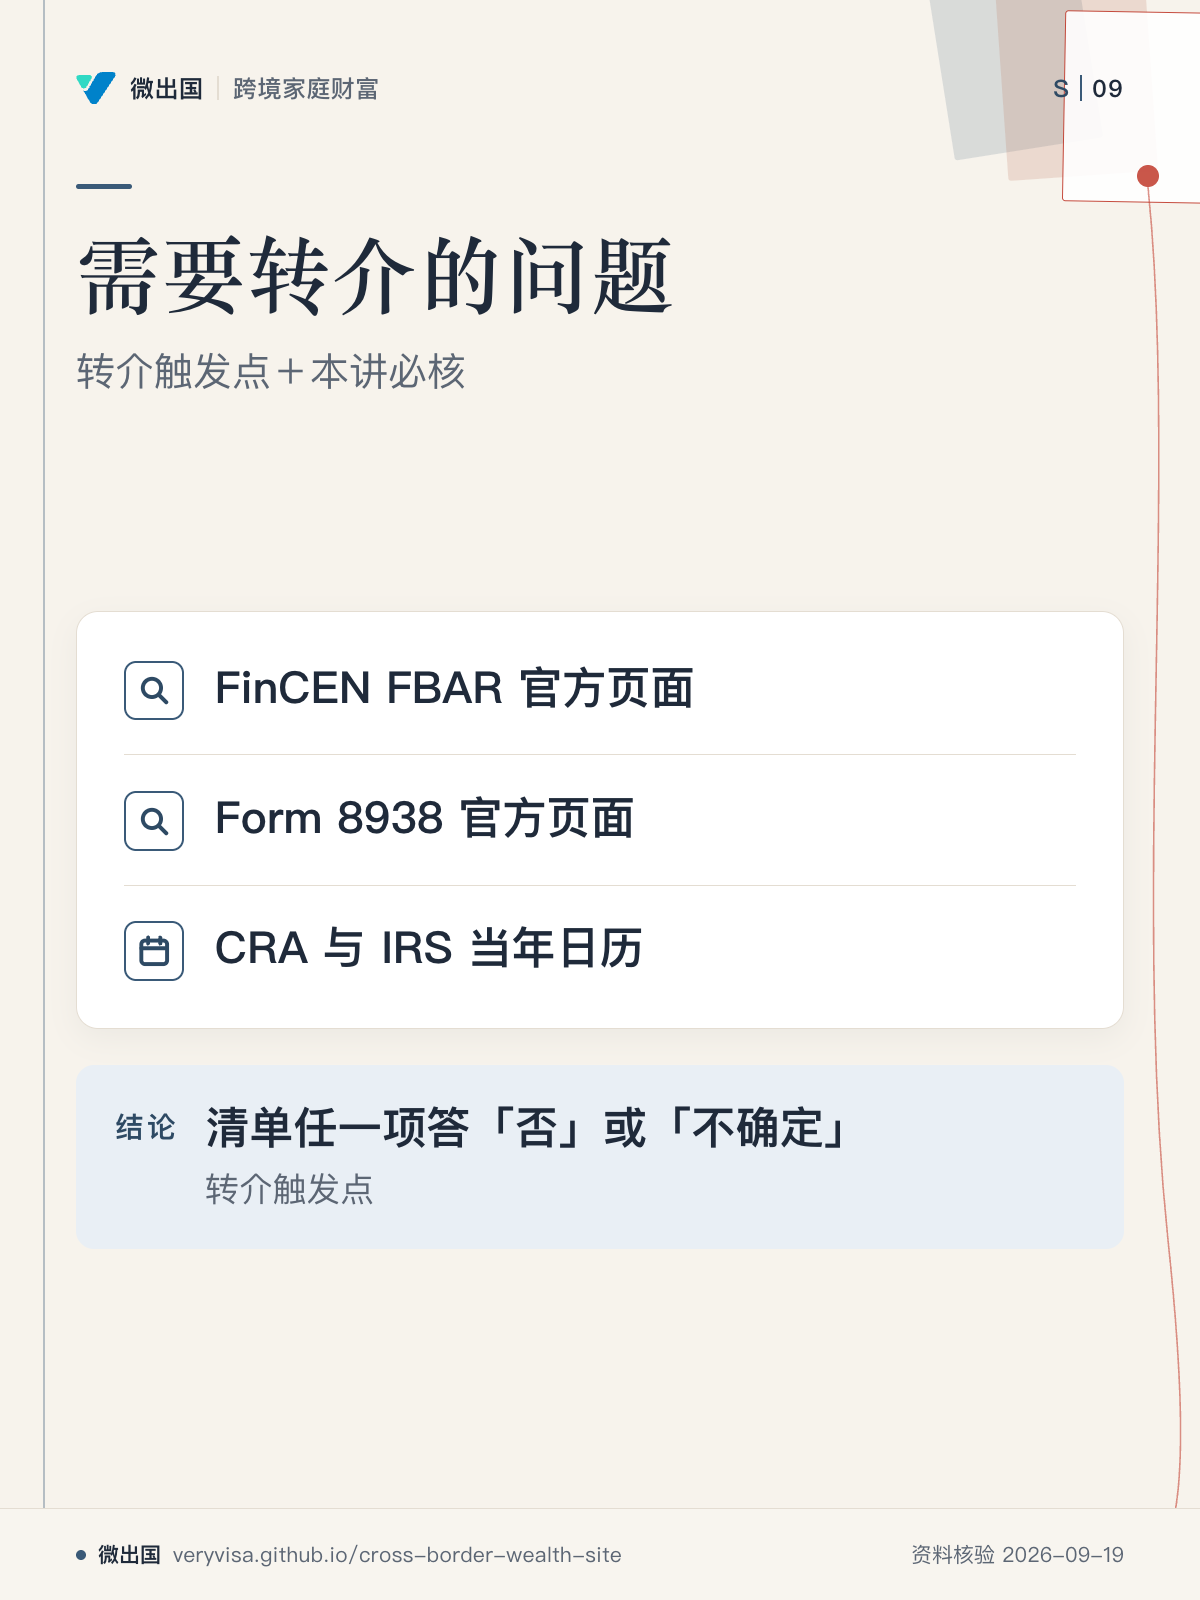Click the red dot on bookmark card
1200x1600 pixels.
click(1148, 176)
